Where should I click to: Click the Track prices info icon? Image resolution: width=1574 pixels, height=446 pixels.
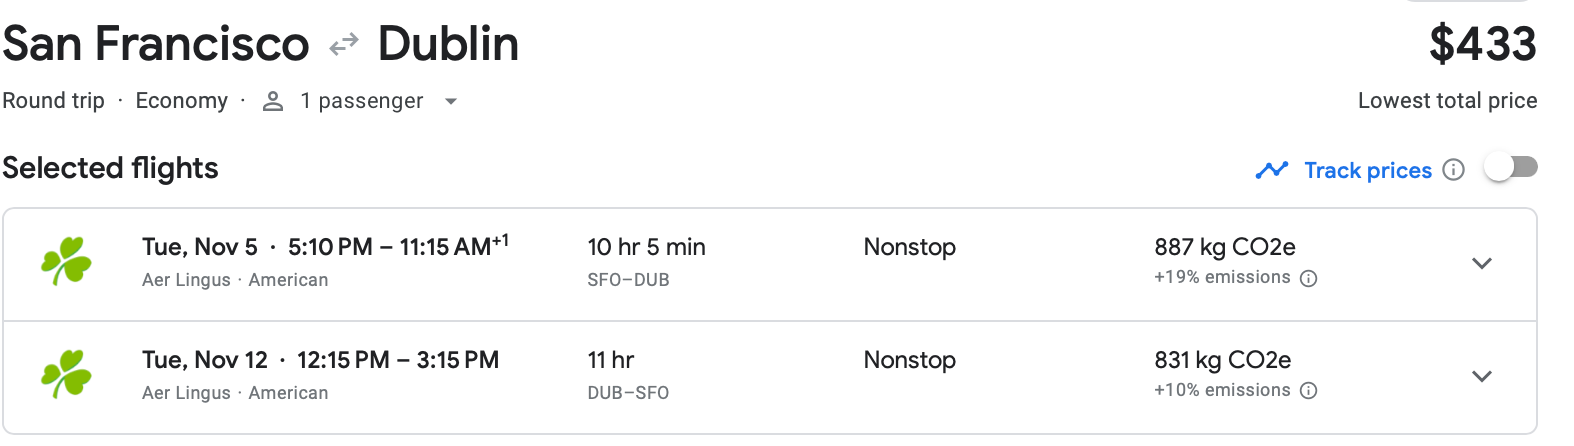coord(1454,170)
